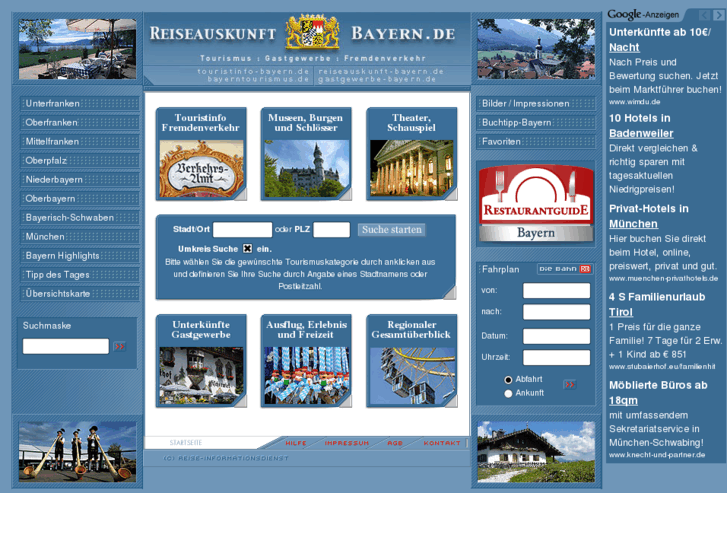This screenshot has width=727, height=545.
Task: Open Buchtipp-Bayern link
Action: click(x=536, y=122)
